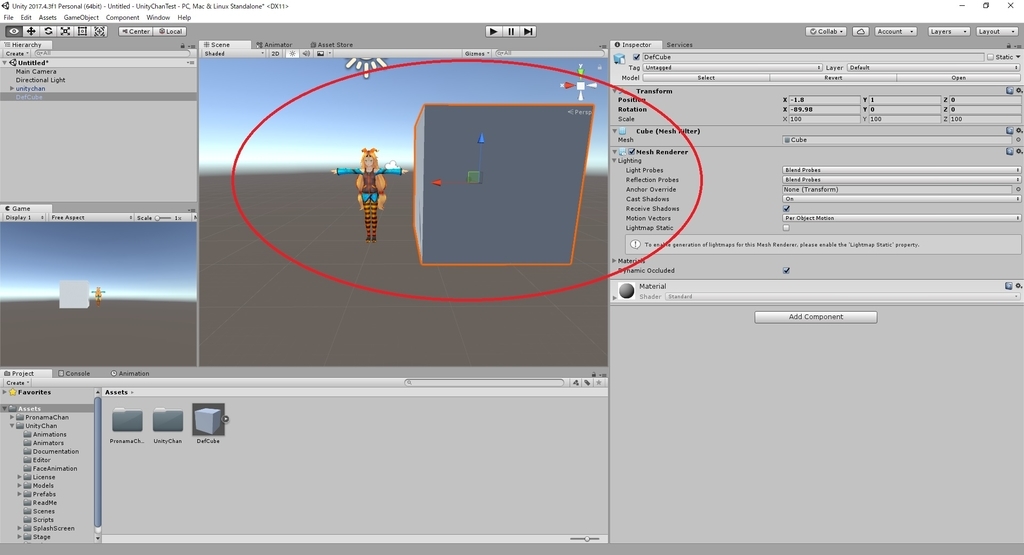Screen dimensions: 1024x555
Task: Select the Hand (view) tool
Action: tap(14, 31)
